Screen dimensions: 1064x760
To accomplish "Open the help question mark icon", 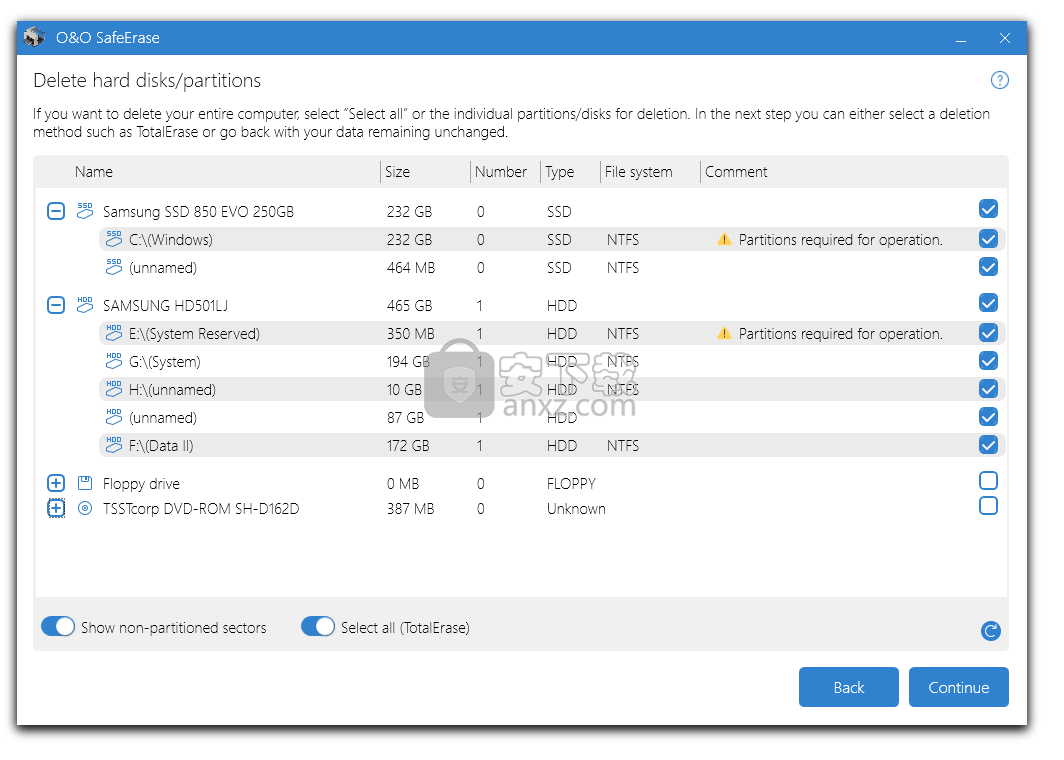I will pos(1000,81).
